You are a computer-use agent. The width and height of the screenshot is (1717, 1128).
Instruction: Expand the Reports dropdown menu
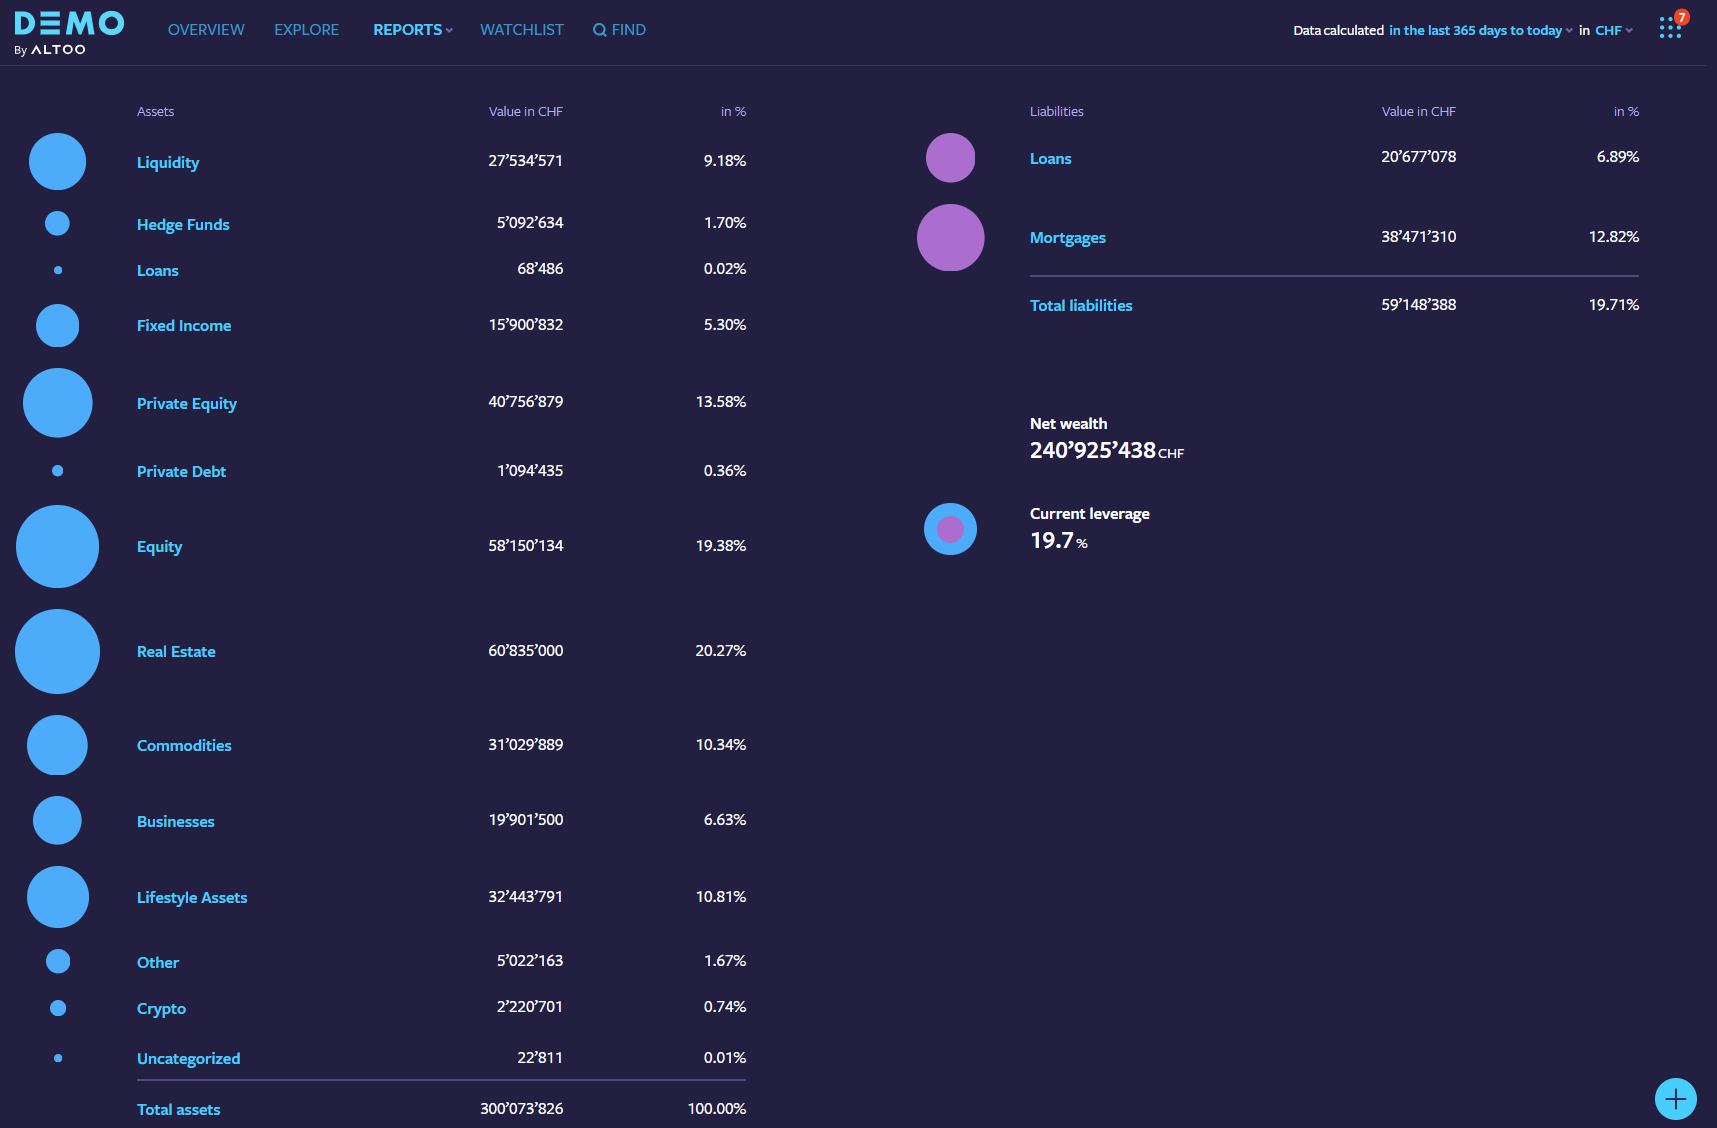click(x=412, y=30)
